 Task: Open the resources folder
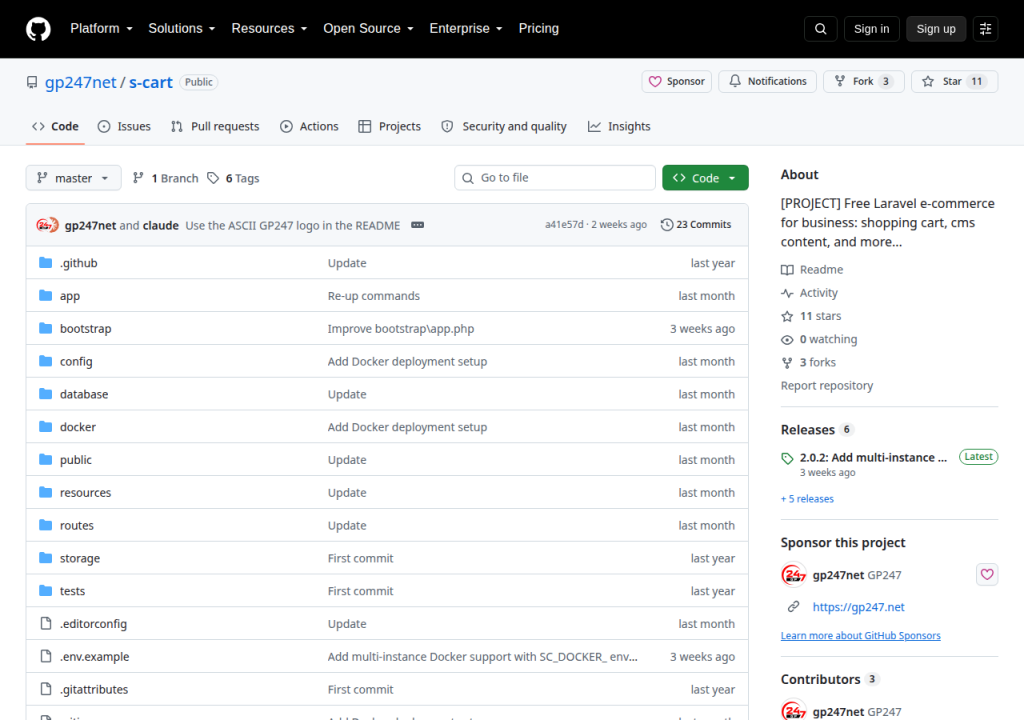click(x=86, y=493)
